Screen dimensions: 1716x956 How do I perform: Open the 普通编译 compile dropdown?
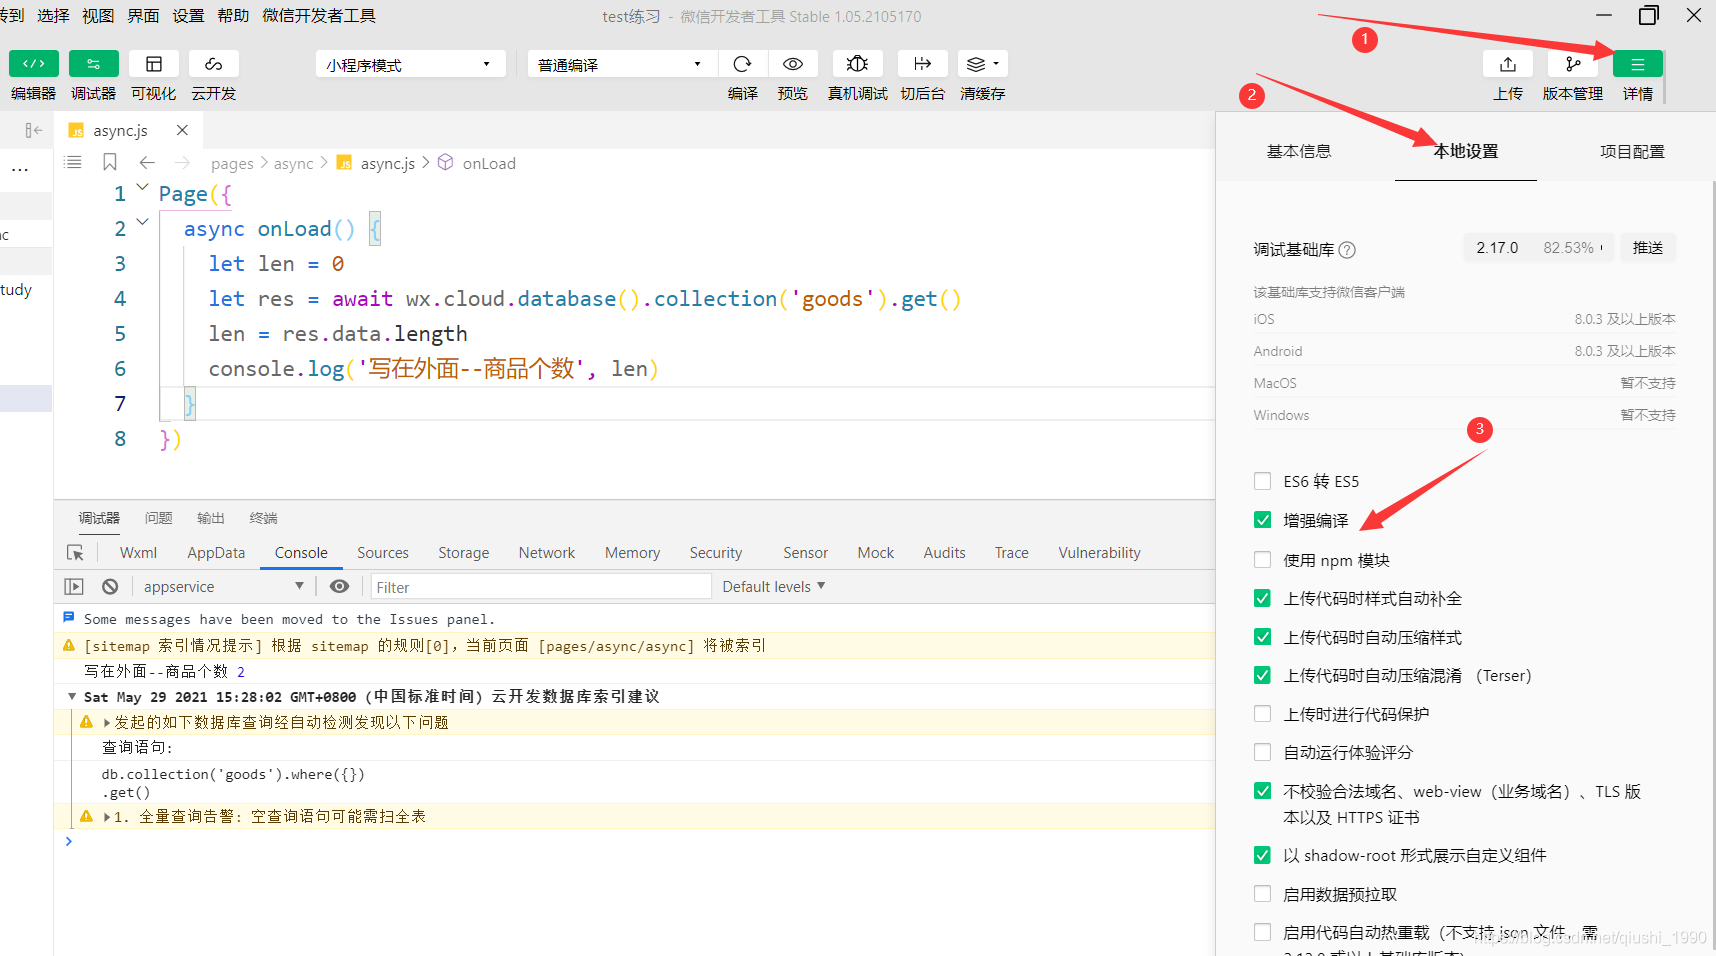[x=622, y=64]
